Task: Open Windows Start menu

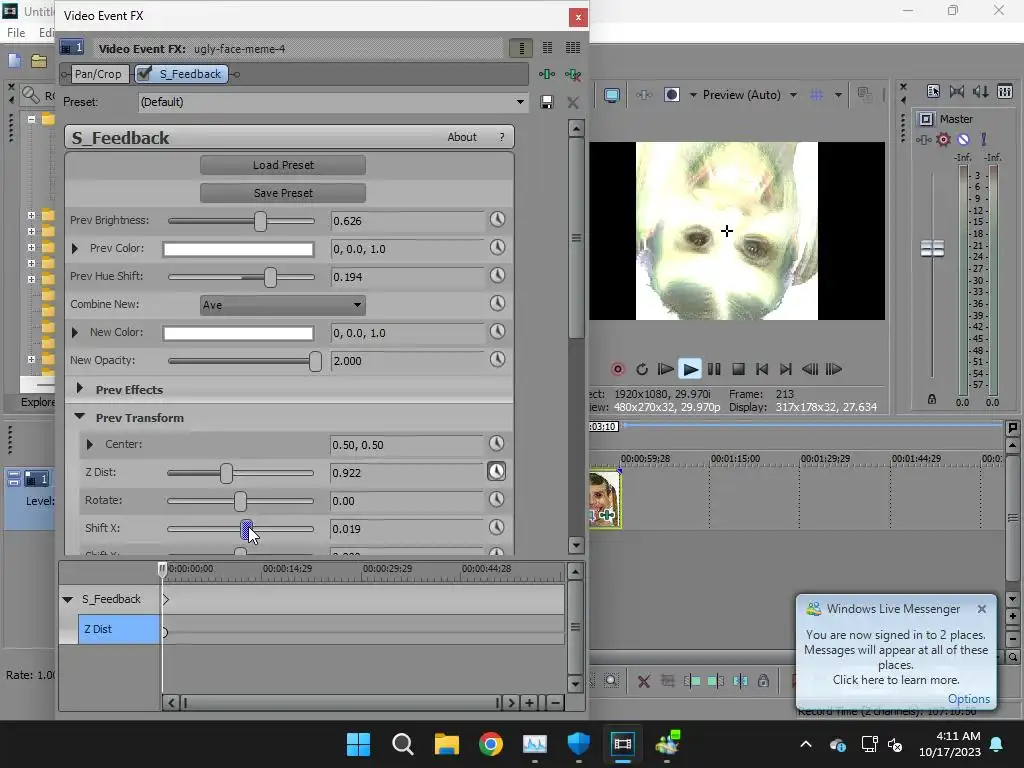Action: point(358,744)
